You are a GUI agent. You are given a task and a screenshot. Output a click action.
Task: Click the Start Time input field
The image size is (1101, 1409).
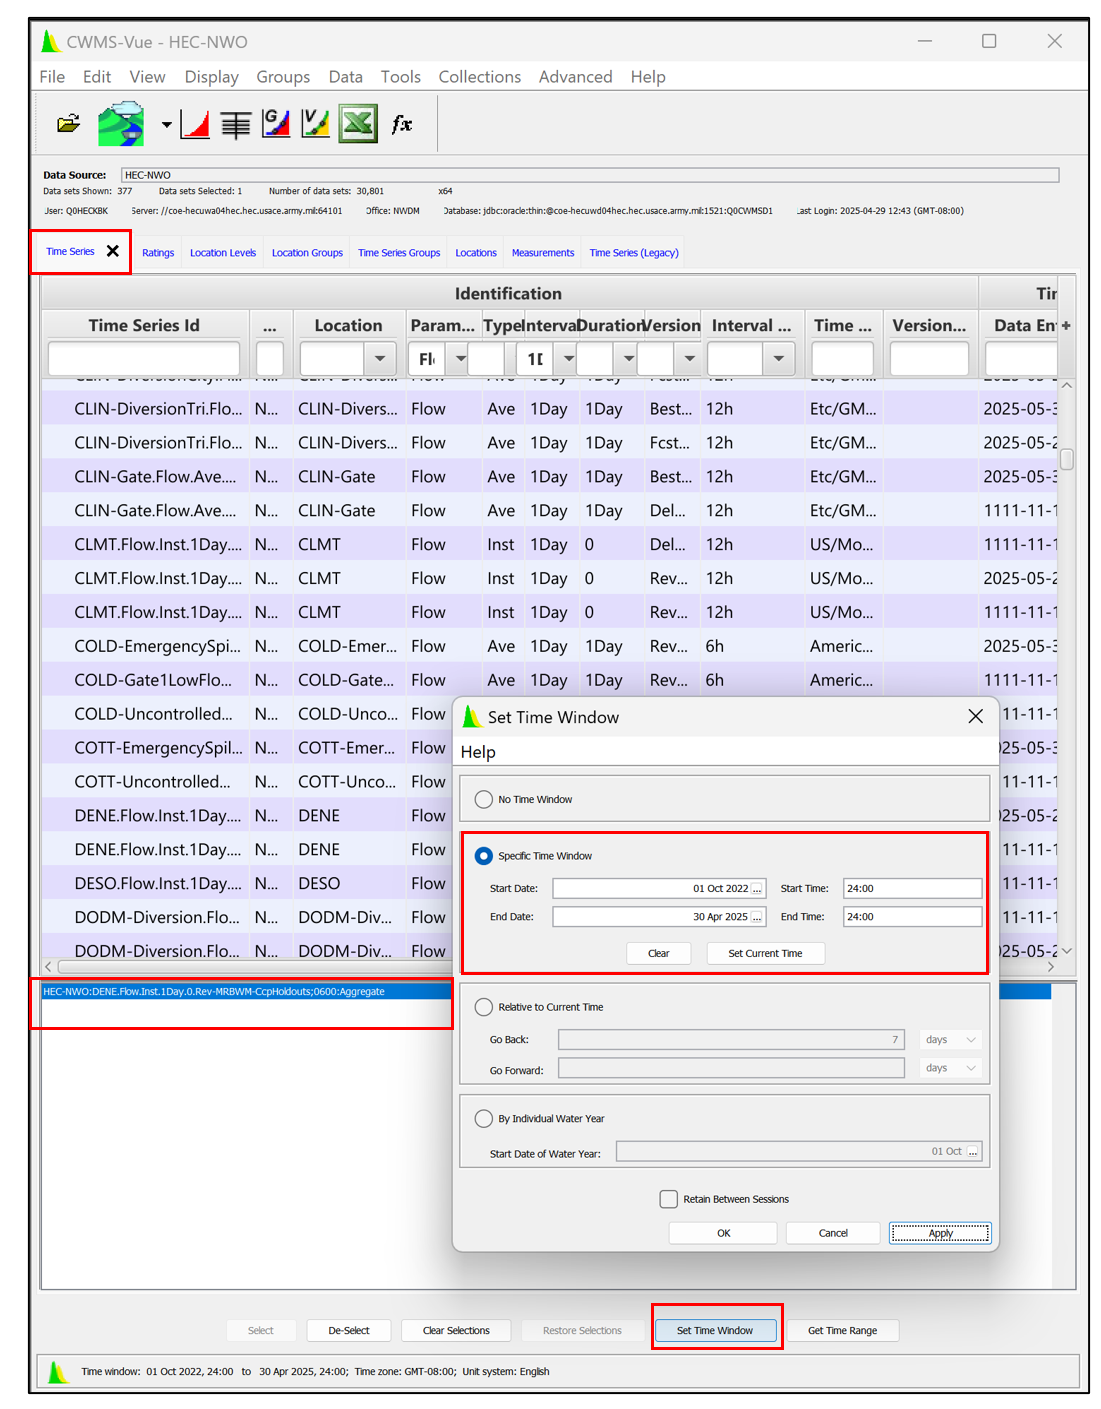[x=911, y=889]
